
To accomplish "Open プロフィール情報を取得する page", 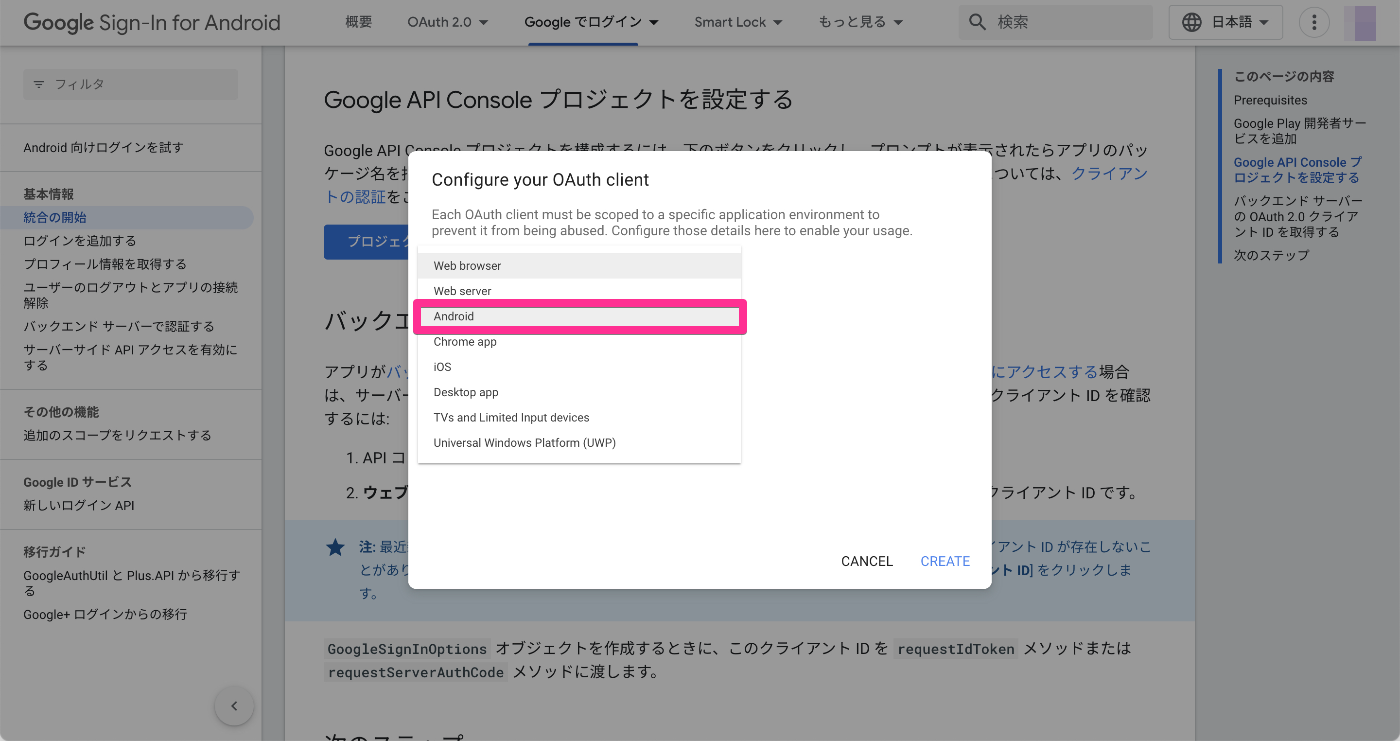I will click(x=105, y=264).
